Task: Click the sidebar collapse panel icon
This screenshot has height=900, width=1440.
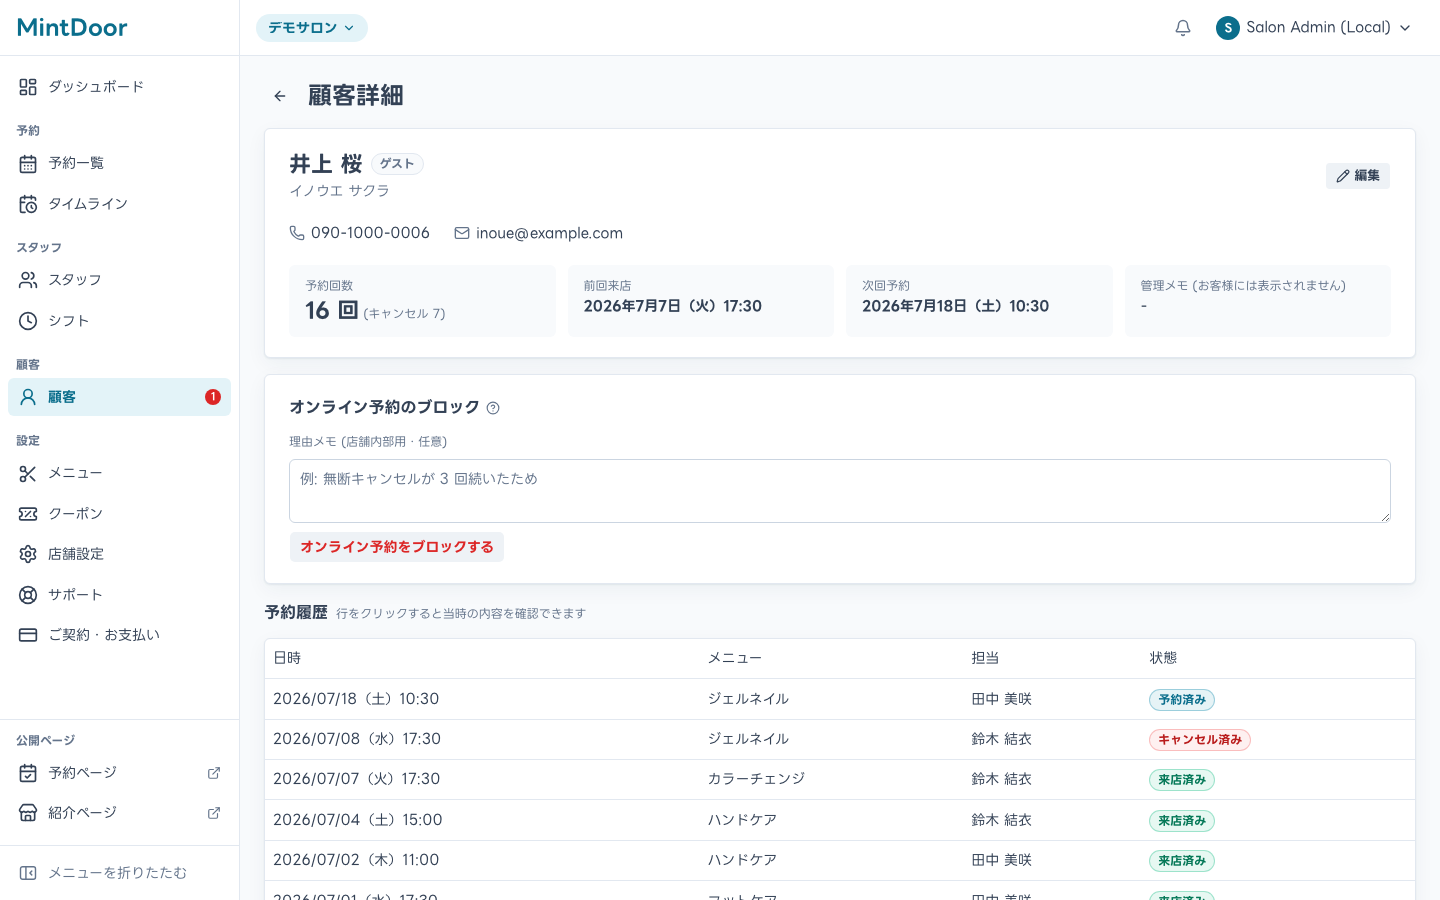Action: point(28,873)
